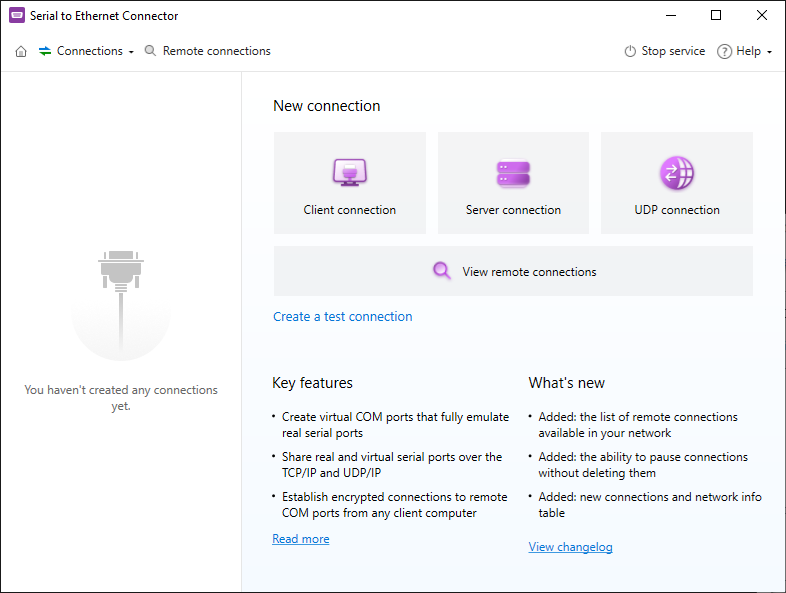Click the app logo in title bar
Screen dimensions: 786x593
(x=16, y=16)
